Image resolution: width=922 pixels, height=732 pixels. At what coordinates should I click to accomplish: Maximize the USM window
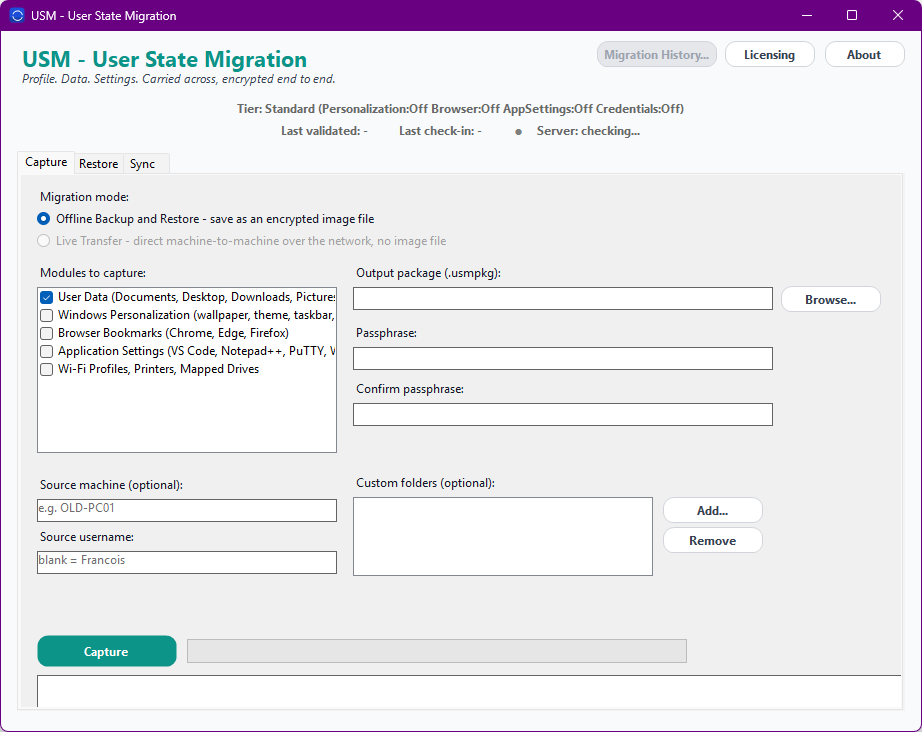(x=851, y=15)
